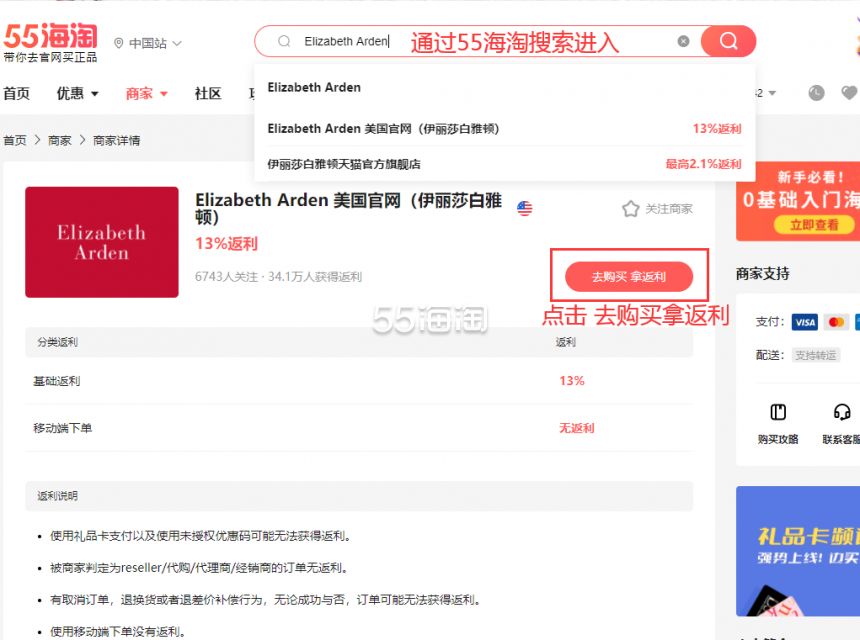
Task: Click the 55海淘 site logo
Action: [x=50, y=42]
